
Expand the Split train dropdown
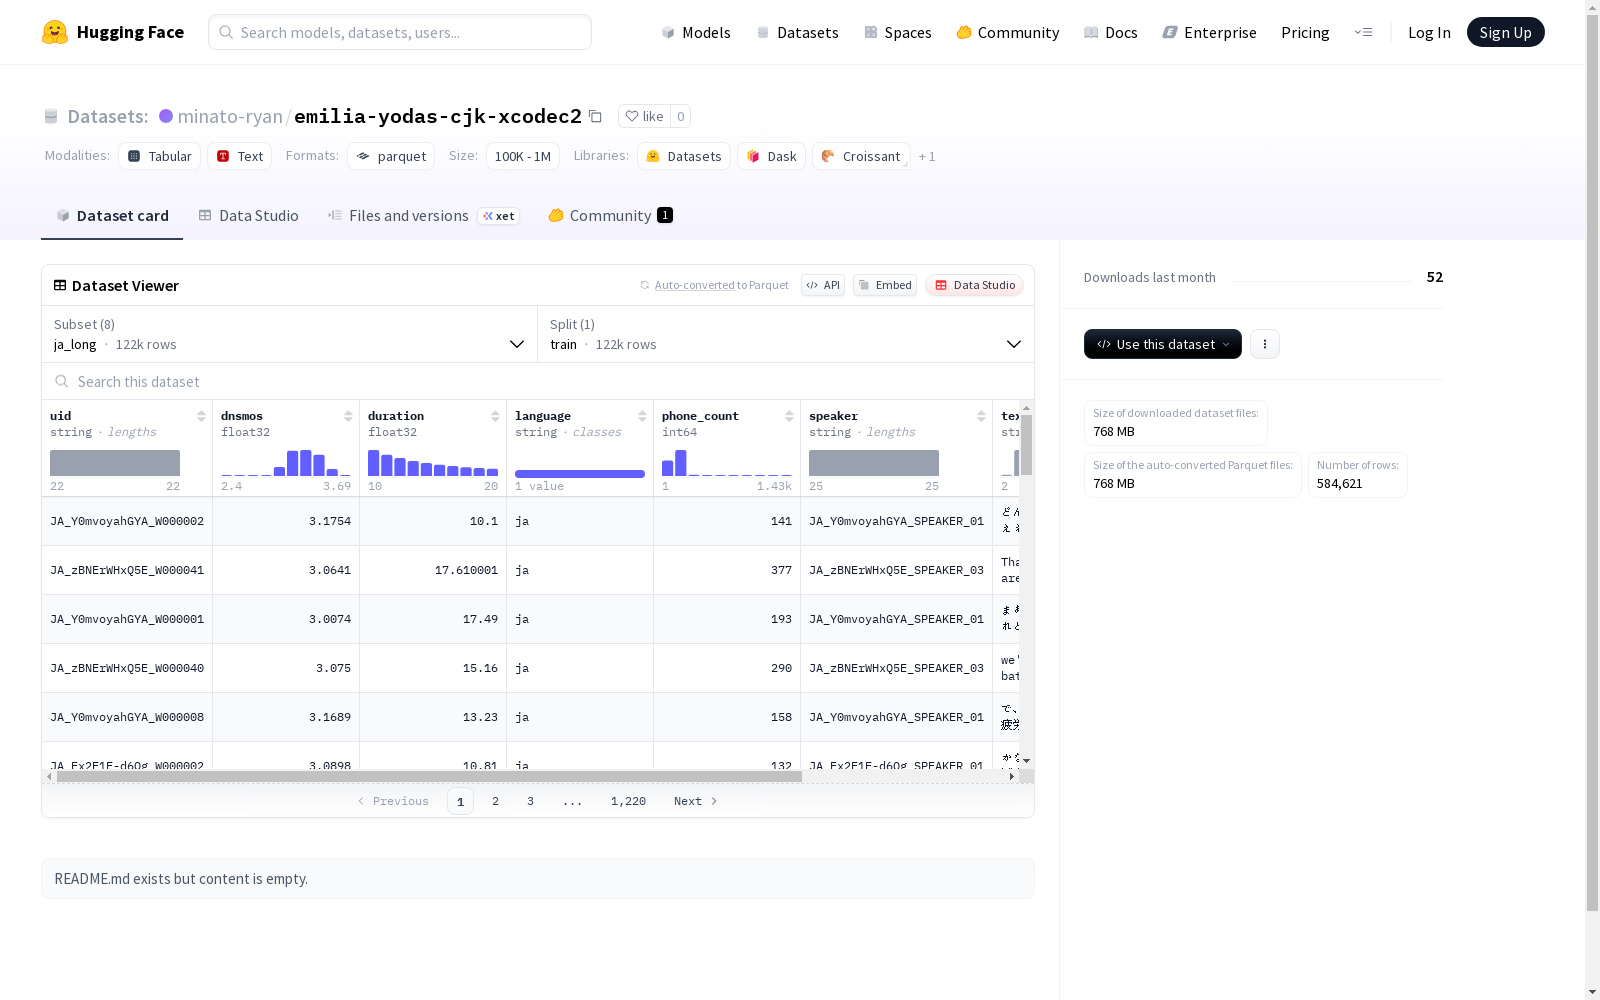click(x=786, y=334)
